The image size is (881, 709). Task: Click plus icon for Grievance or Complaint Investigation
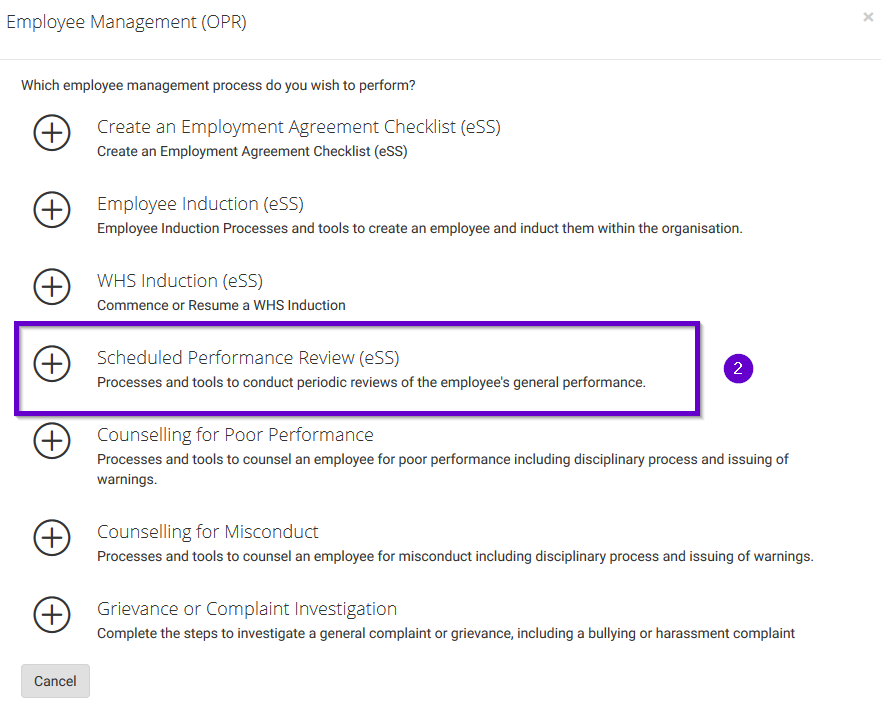52,614
